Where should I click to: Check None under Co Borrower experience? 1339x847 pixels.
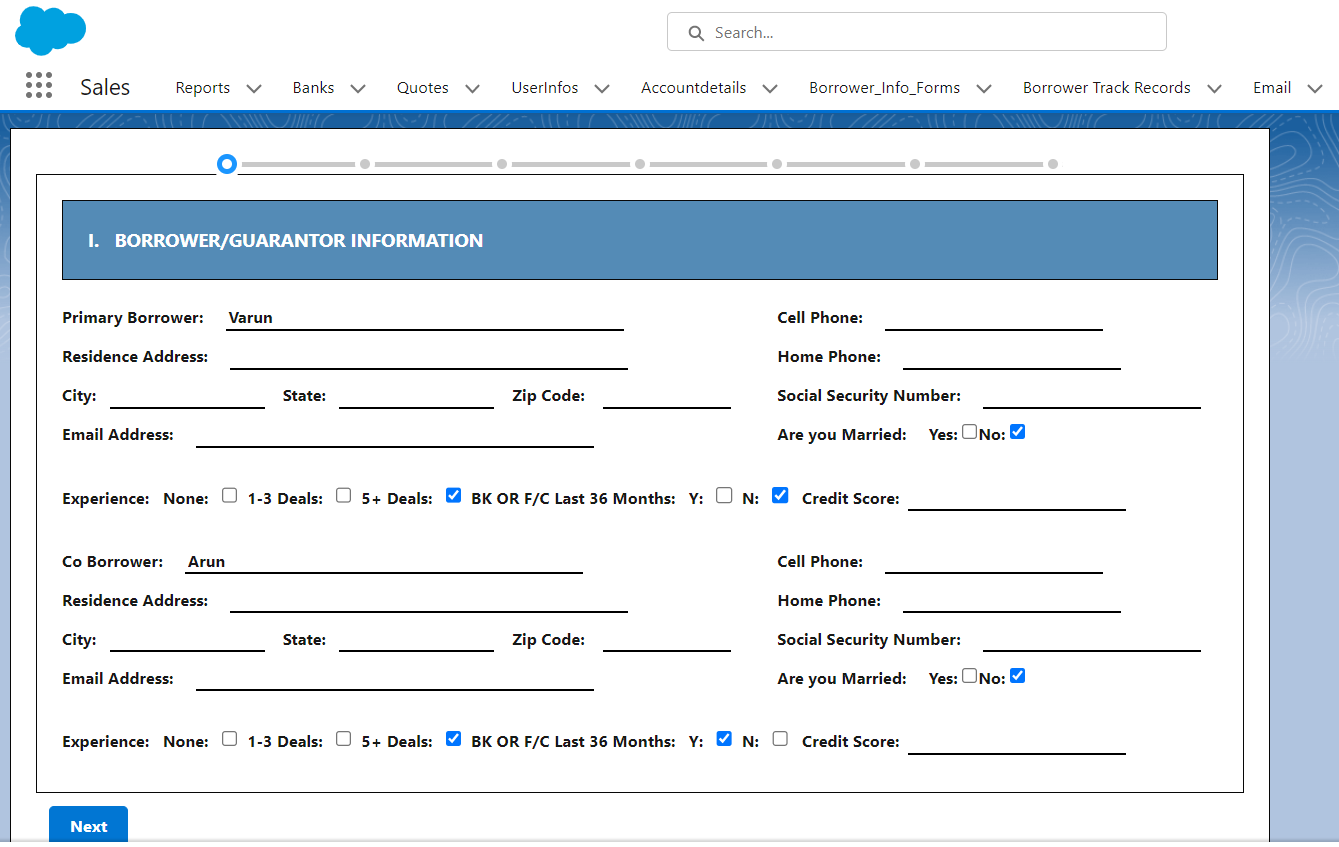(229, 738)
